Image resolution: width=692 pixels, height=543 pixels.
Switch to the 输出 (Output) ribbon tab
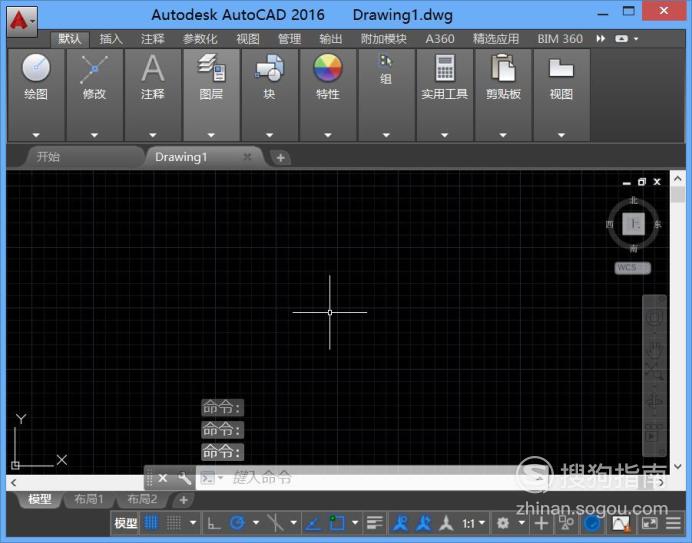point(331,39)
